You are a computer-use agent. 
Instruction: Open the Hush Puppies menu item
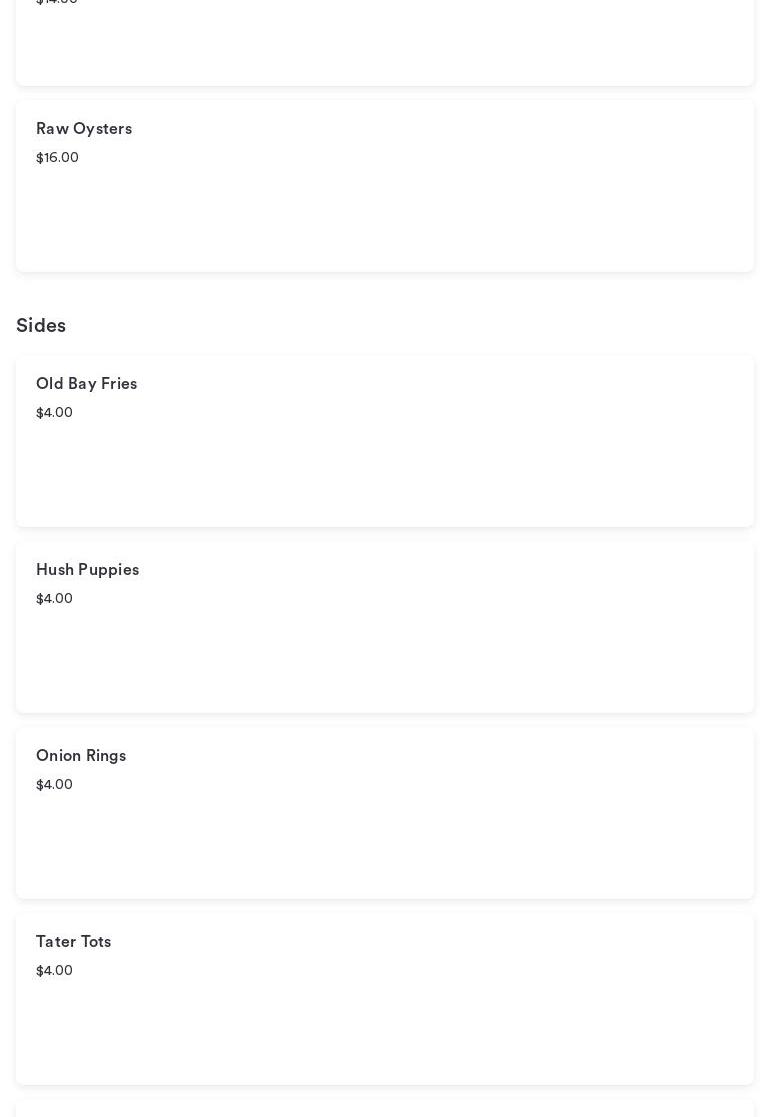click(x=88, y=570)
